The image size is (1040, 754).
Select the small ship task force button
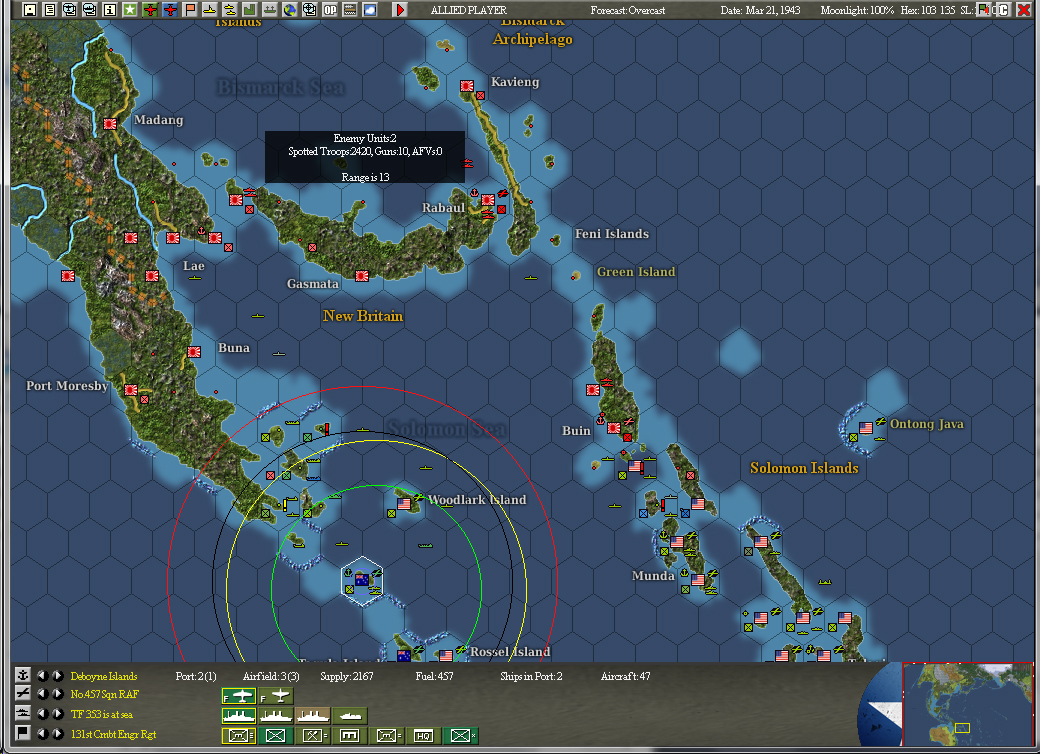(350, 716)
